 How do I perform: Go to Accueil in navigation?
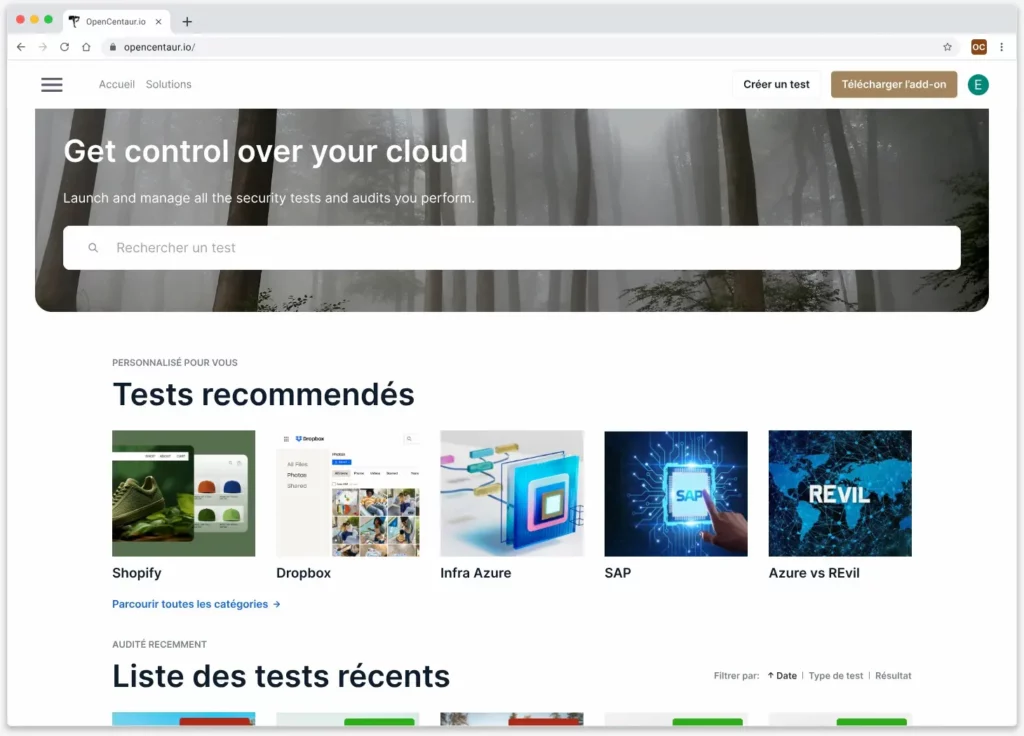point(116,84)
